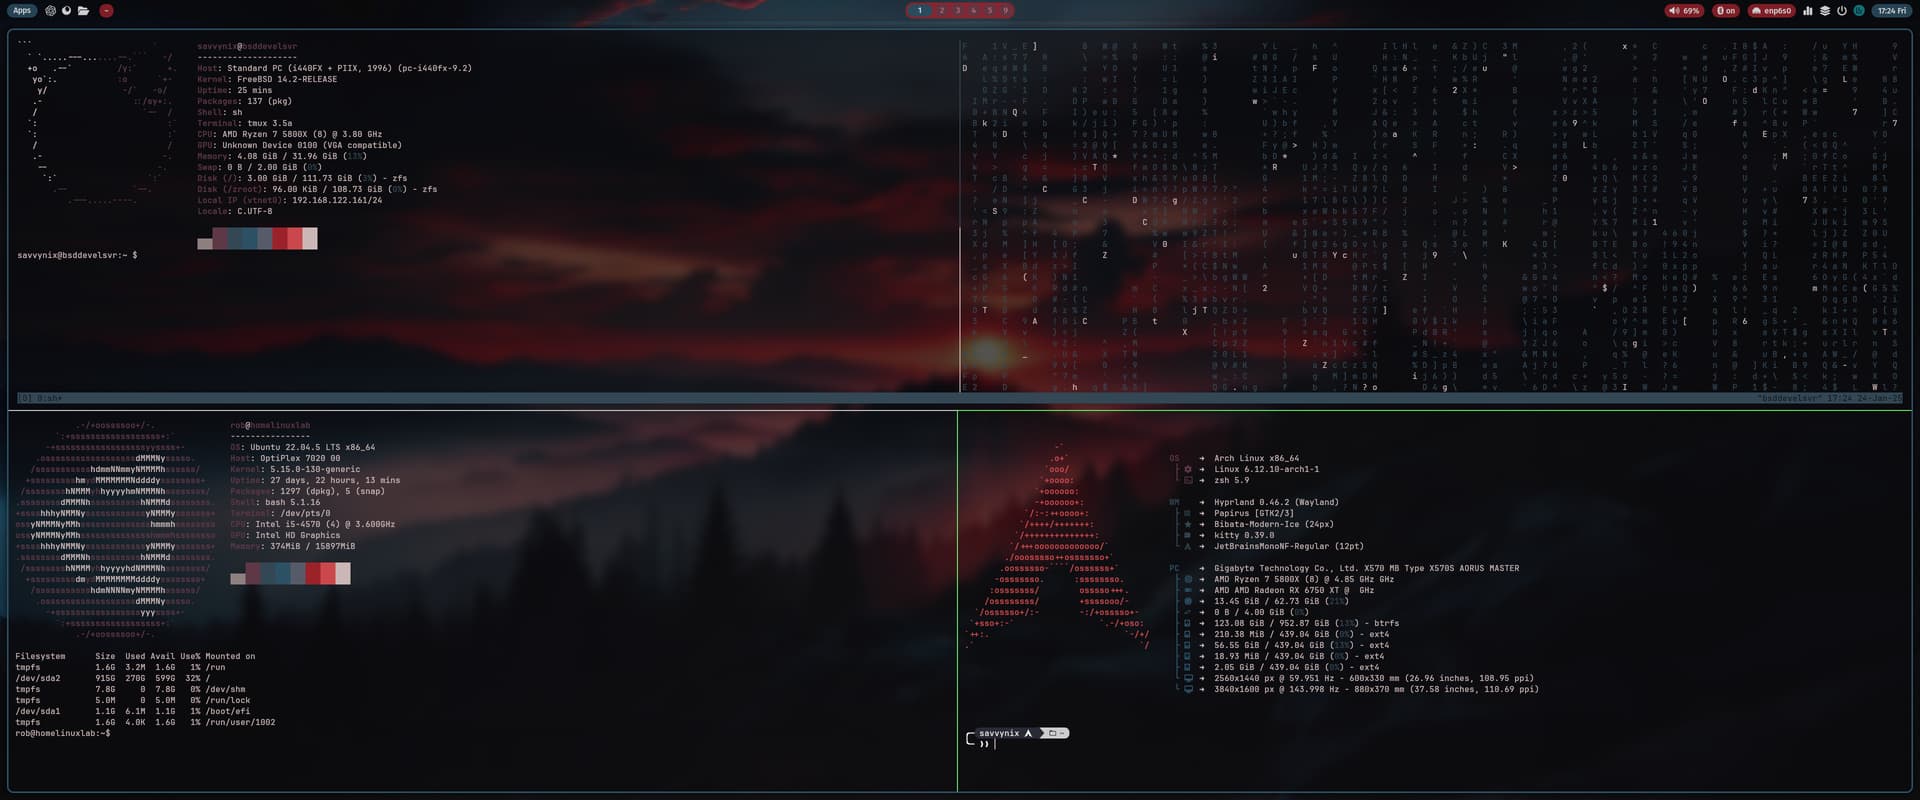Click the teal clock icon
1920x800 pixels.
pos(1859,11)
